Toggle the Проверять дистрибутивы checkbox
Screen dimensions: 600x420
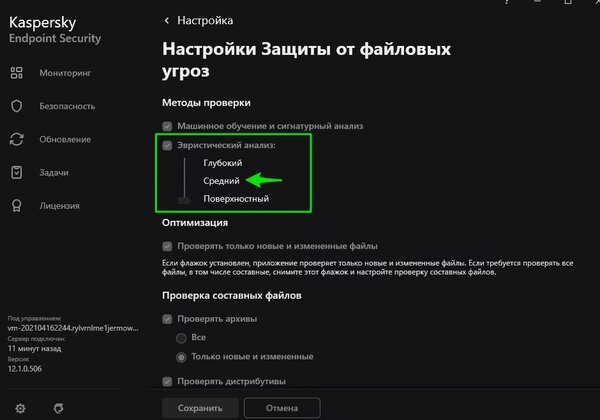pos(167,381)
